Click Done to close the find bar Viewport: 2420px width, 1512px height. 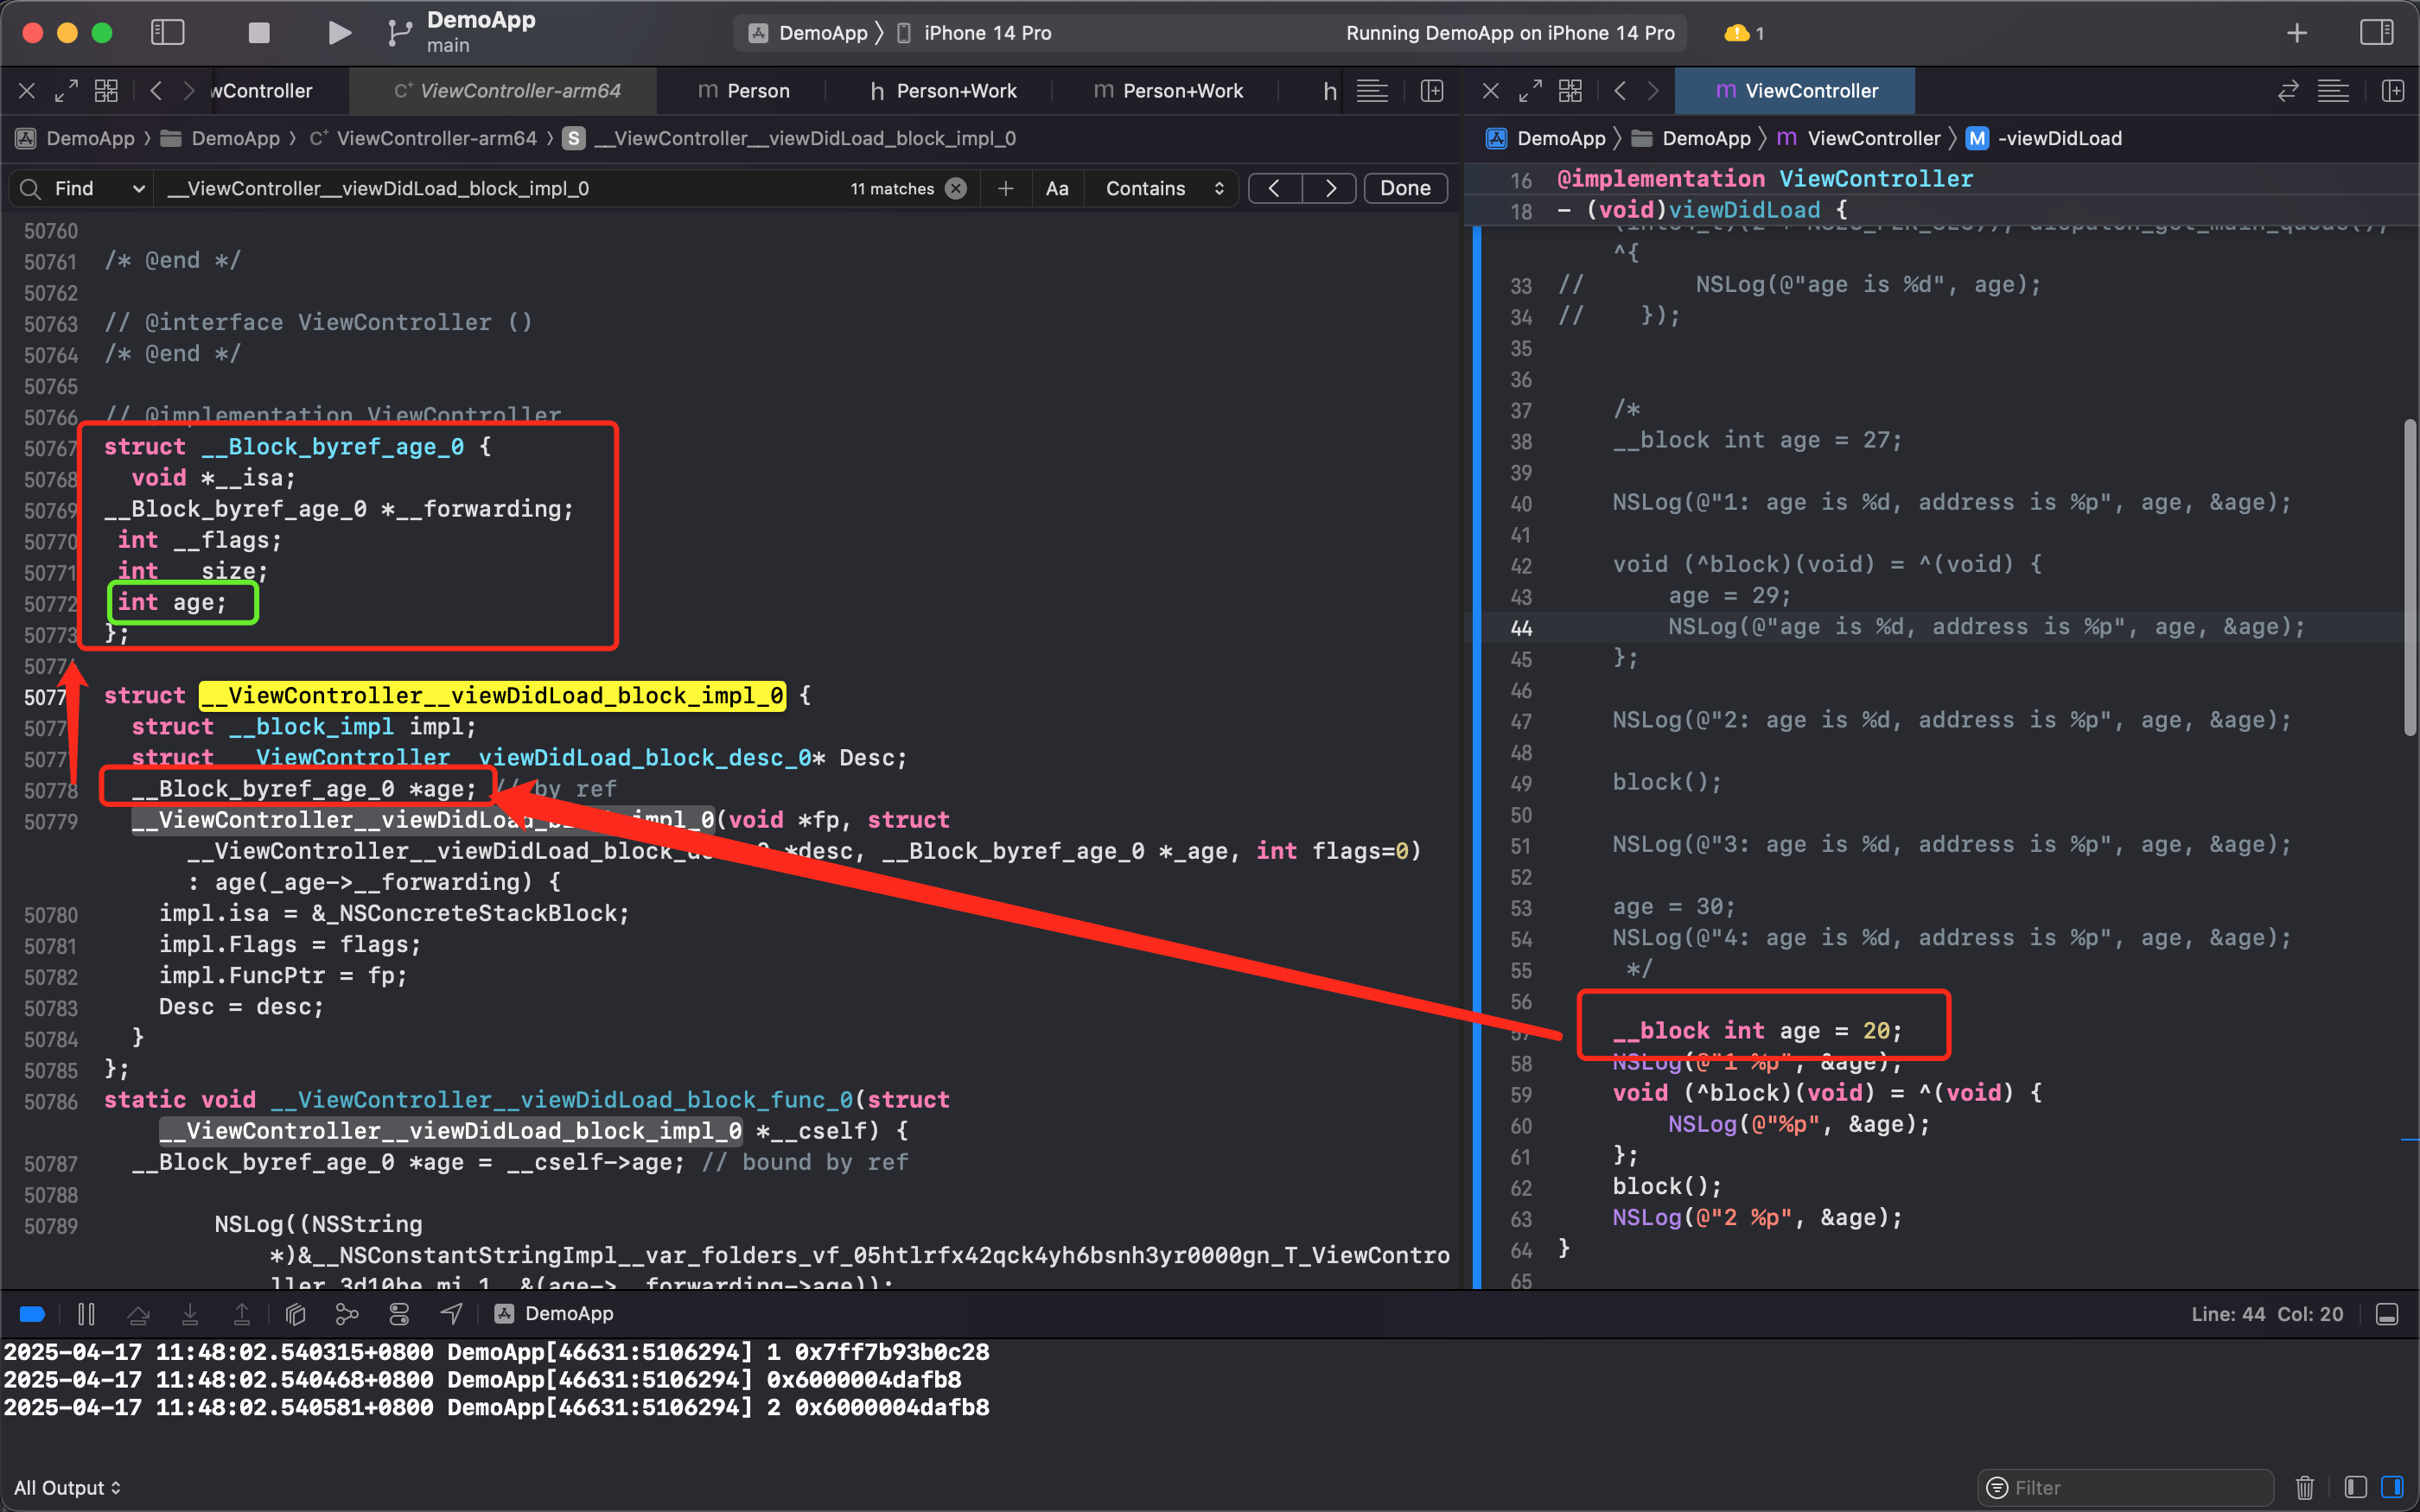(x=1405, y=188)
